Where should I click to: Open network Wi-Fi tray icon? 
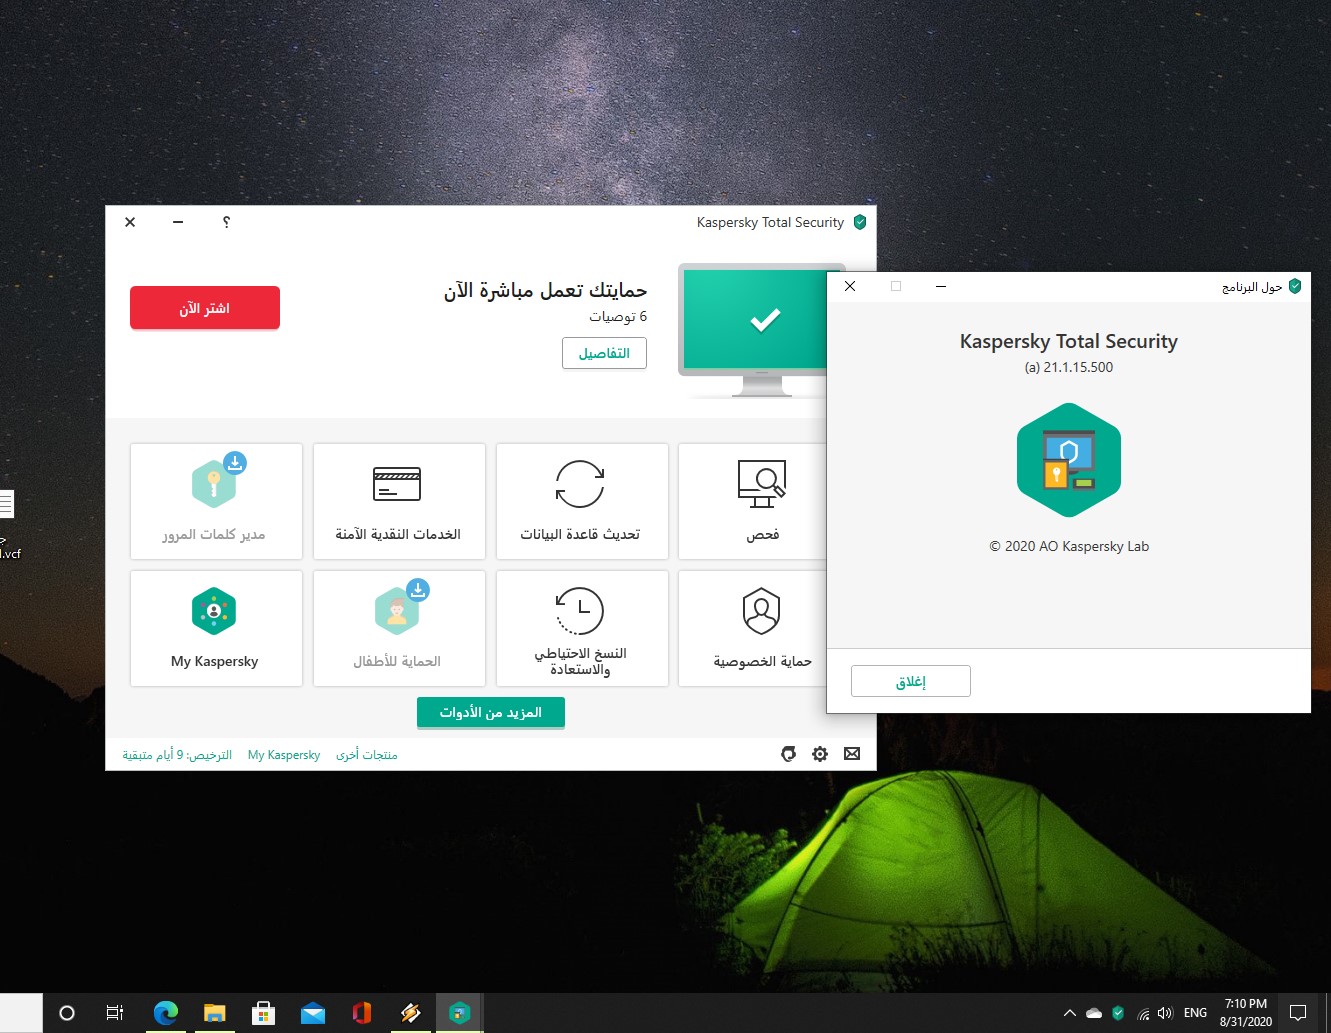pyautogui.click(x=1143, y=1013)
